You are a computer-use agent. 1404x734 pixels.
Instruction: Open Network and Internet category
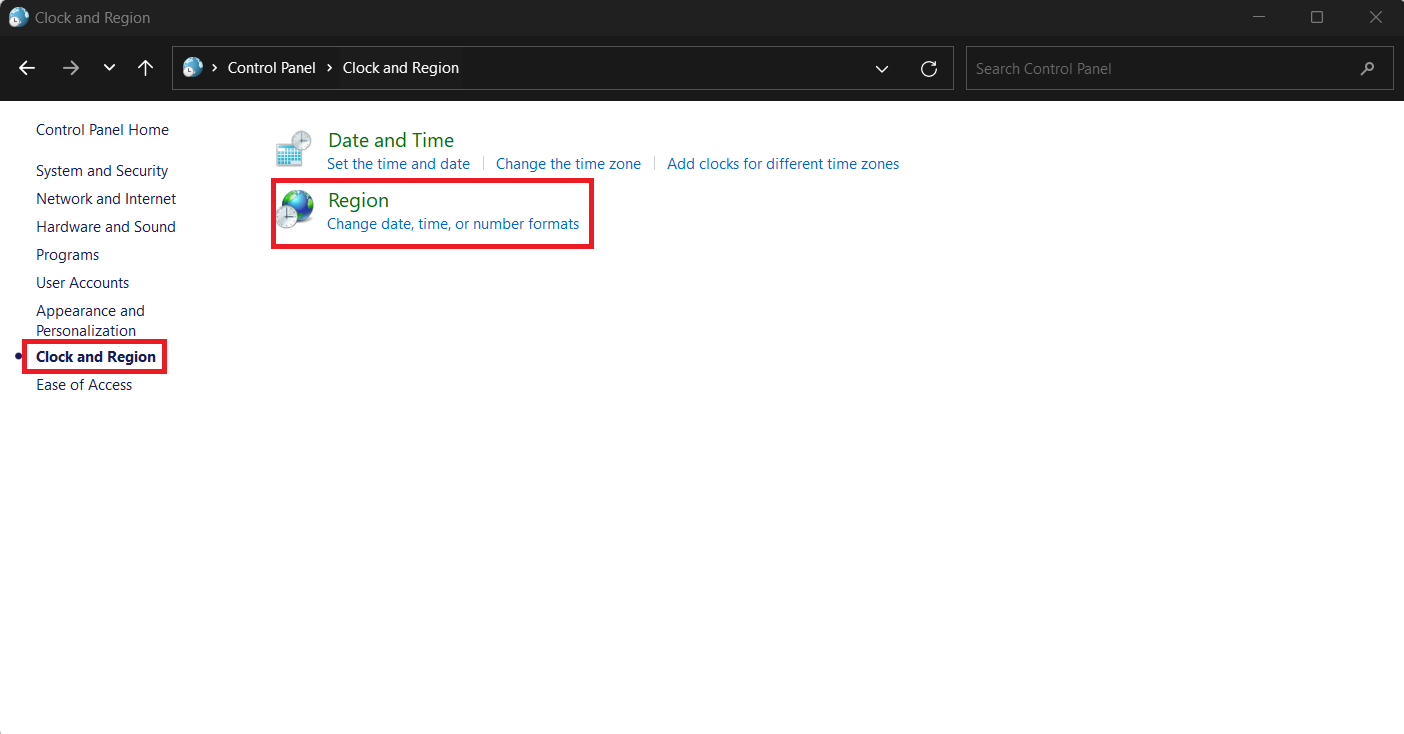(106, 199)
